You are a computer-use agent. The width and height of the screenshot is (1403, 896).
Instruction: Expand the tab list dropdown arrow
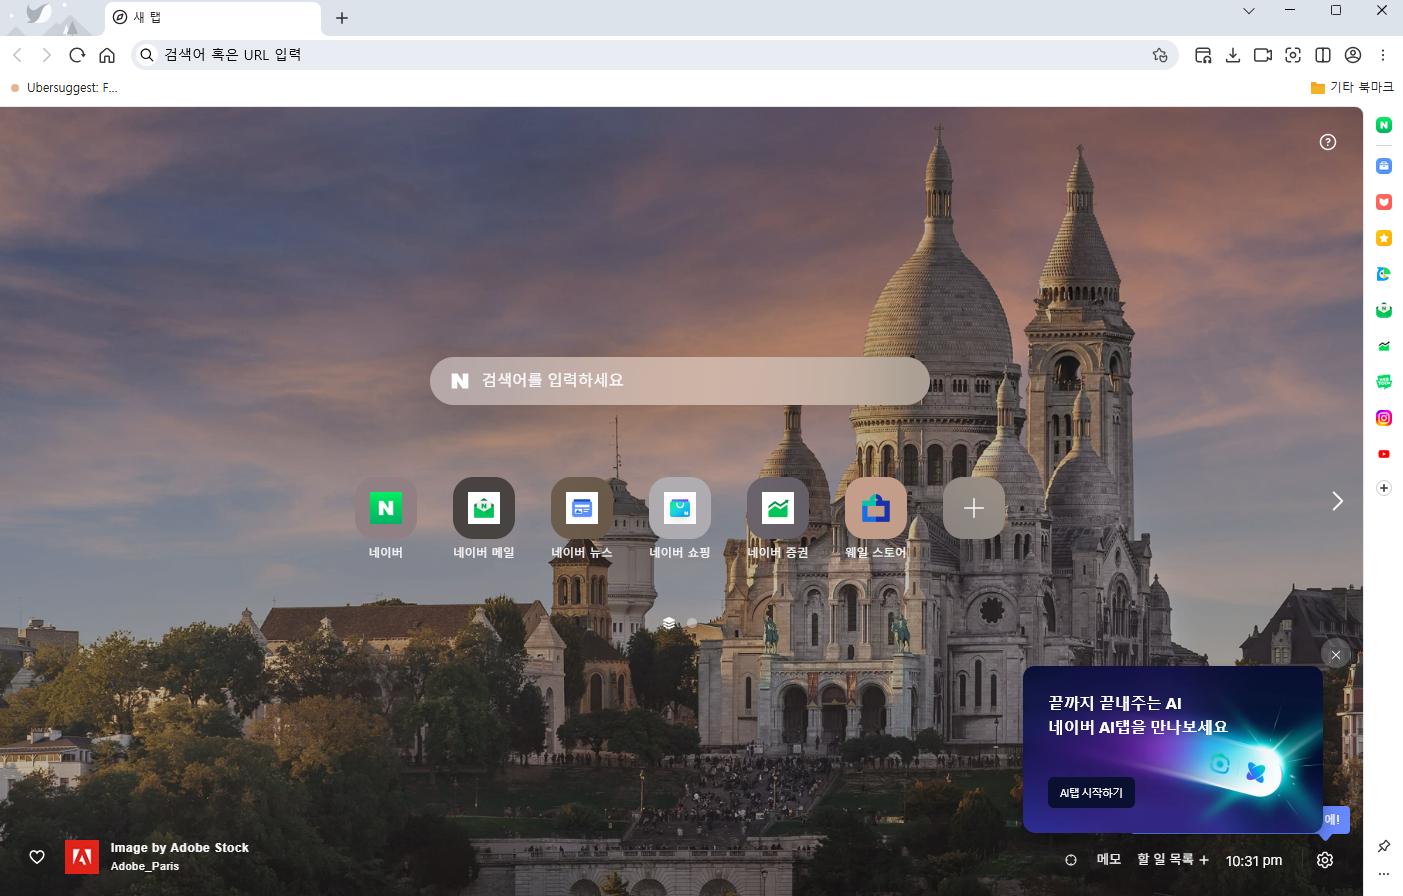(1249, 11)
